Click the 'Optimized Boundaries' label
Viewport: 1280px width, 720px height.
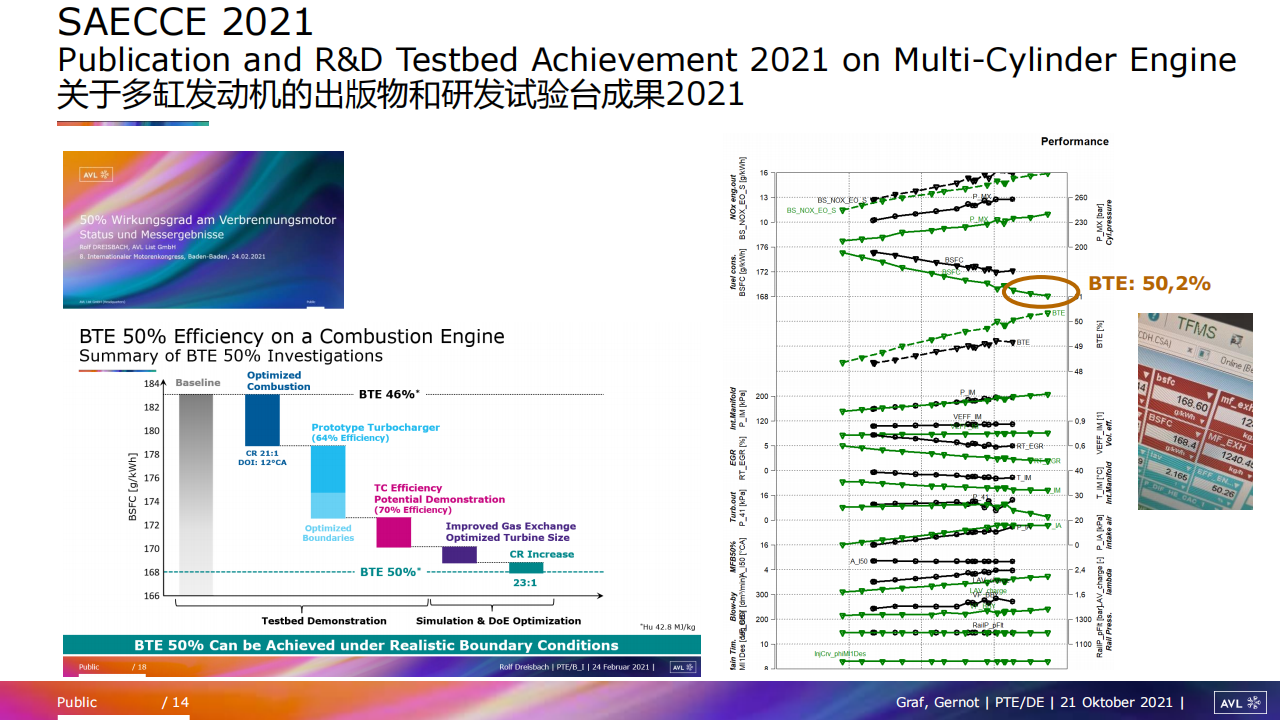tap(328, 533)
